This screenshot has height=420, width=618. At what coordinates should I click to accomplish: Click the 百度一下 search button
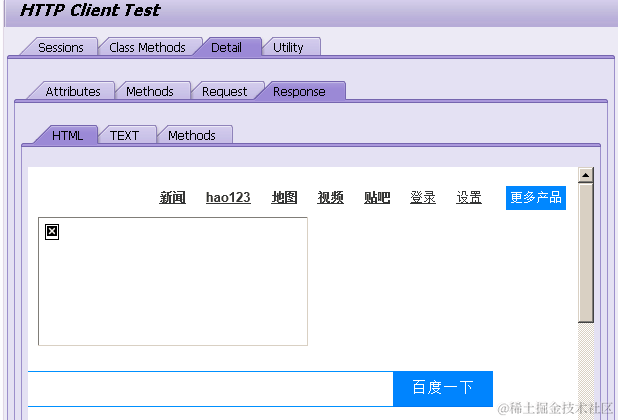tap(443, 388)
